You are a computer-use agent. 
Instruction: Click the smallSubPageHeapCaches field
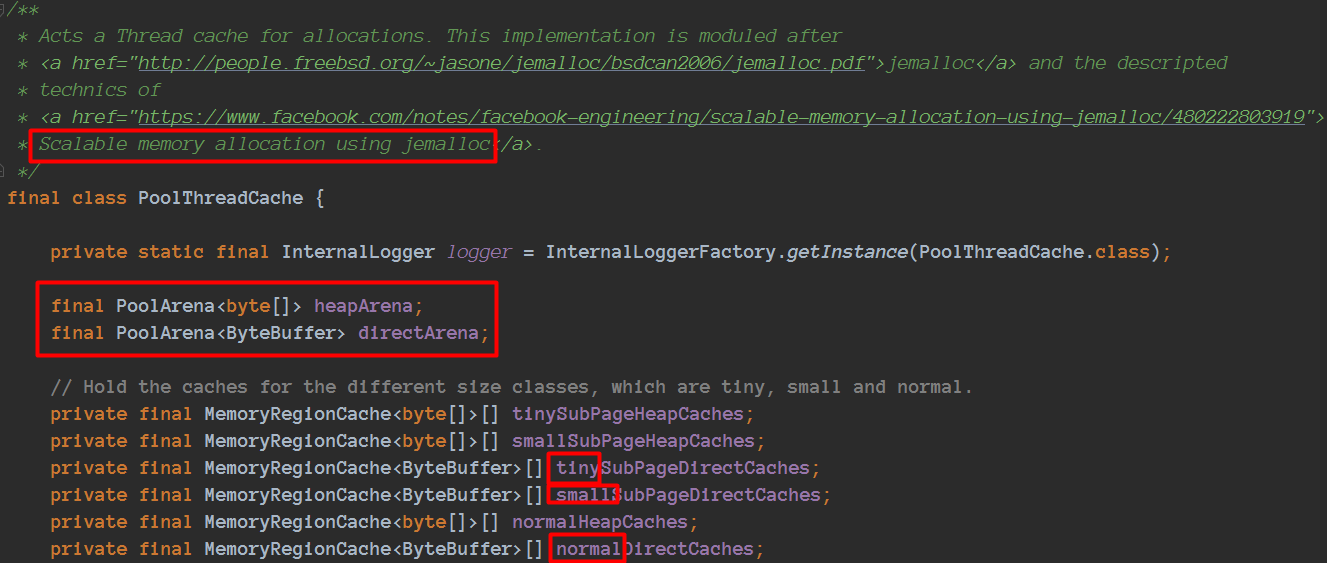(633, 441)
